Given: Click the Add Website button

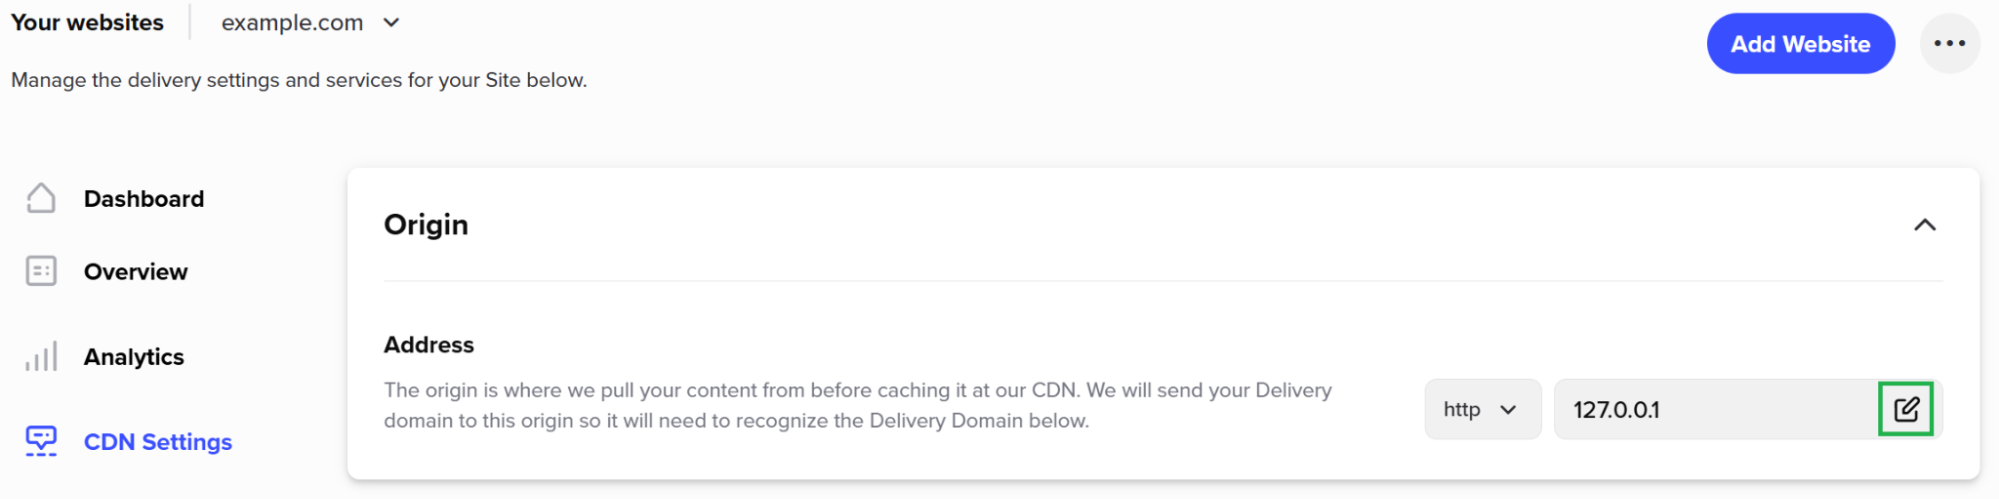Looking at the screenshot, I should coord(1800,43).
